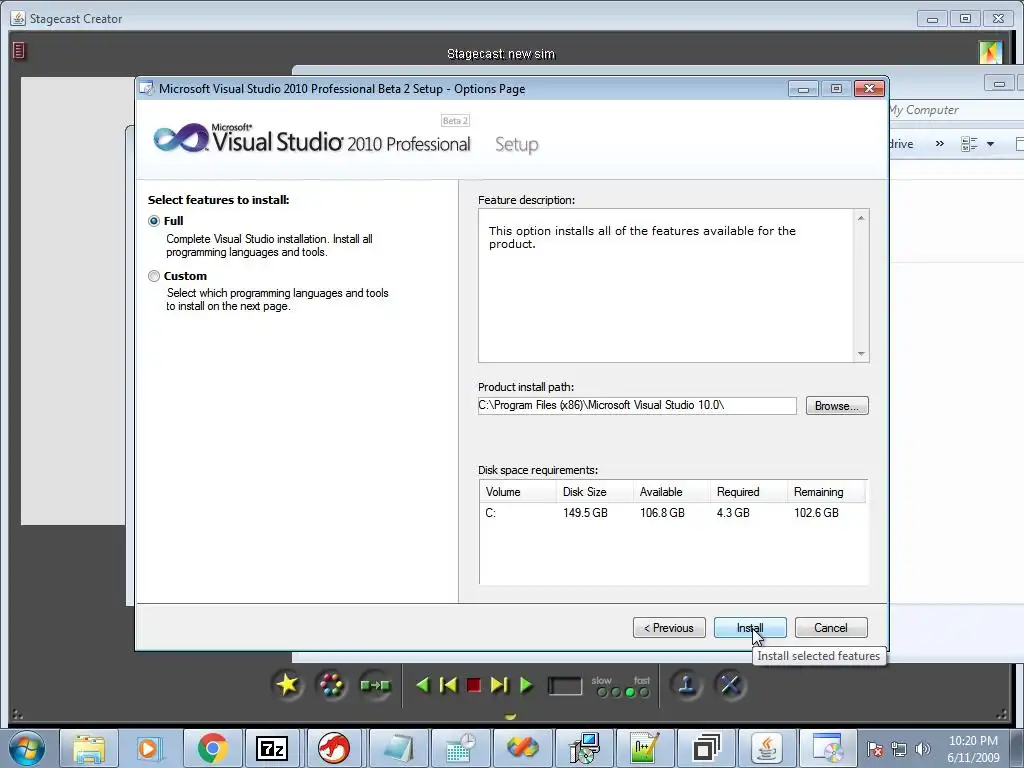1024x768 pixels.
Task: Click the red dragon browser taskbar icon
Action: (334, 748)
